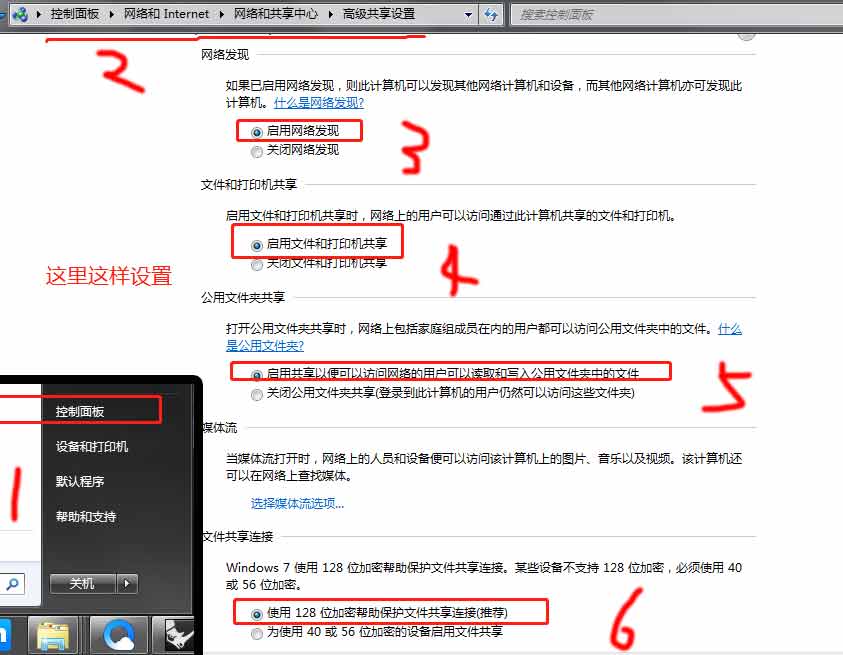Click the 搜索控制面板 search field
The image size is (843, 655).
670,14
